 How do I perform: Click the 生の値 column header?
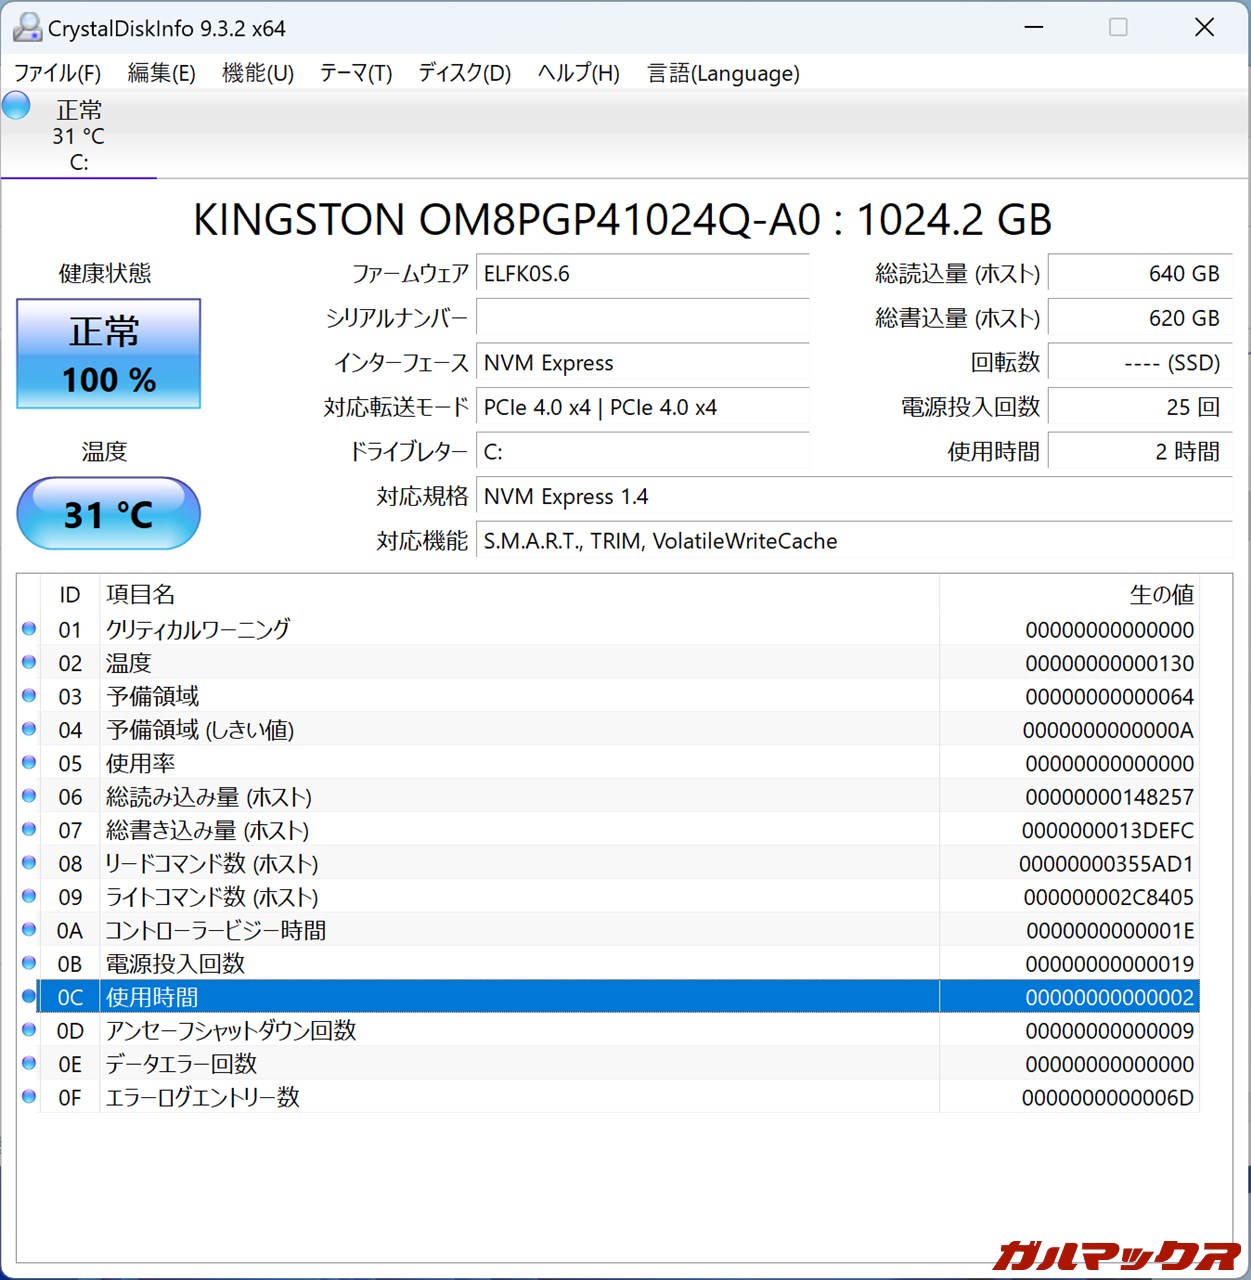pos(1160,595)
